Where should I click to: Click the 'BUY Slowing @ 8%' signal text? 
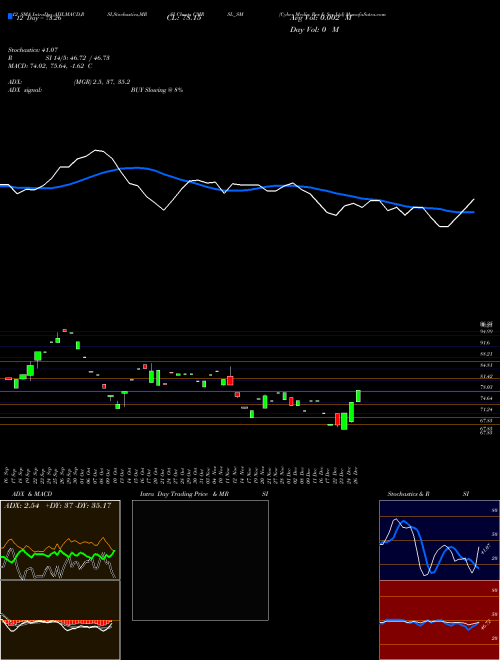[x=157, y=90]
